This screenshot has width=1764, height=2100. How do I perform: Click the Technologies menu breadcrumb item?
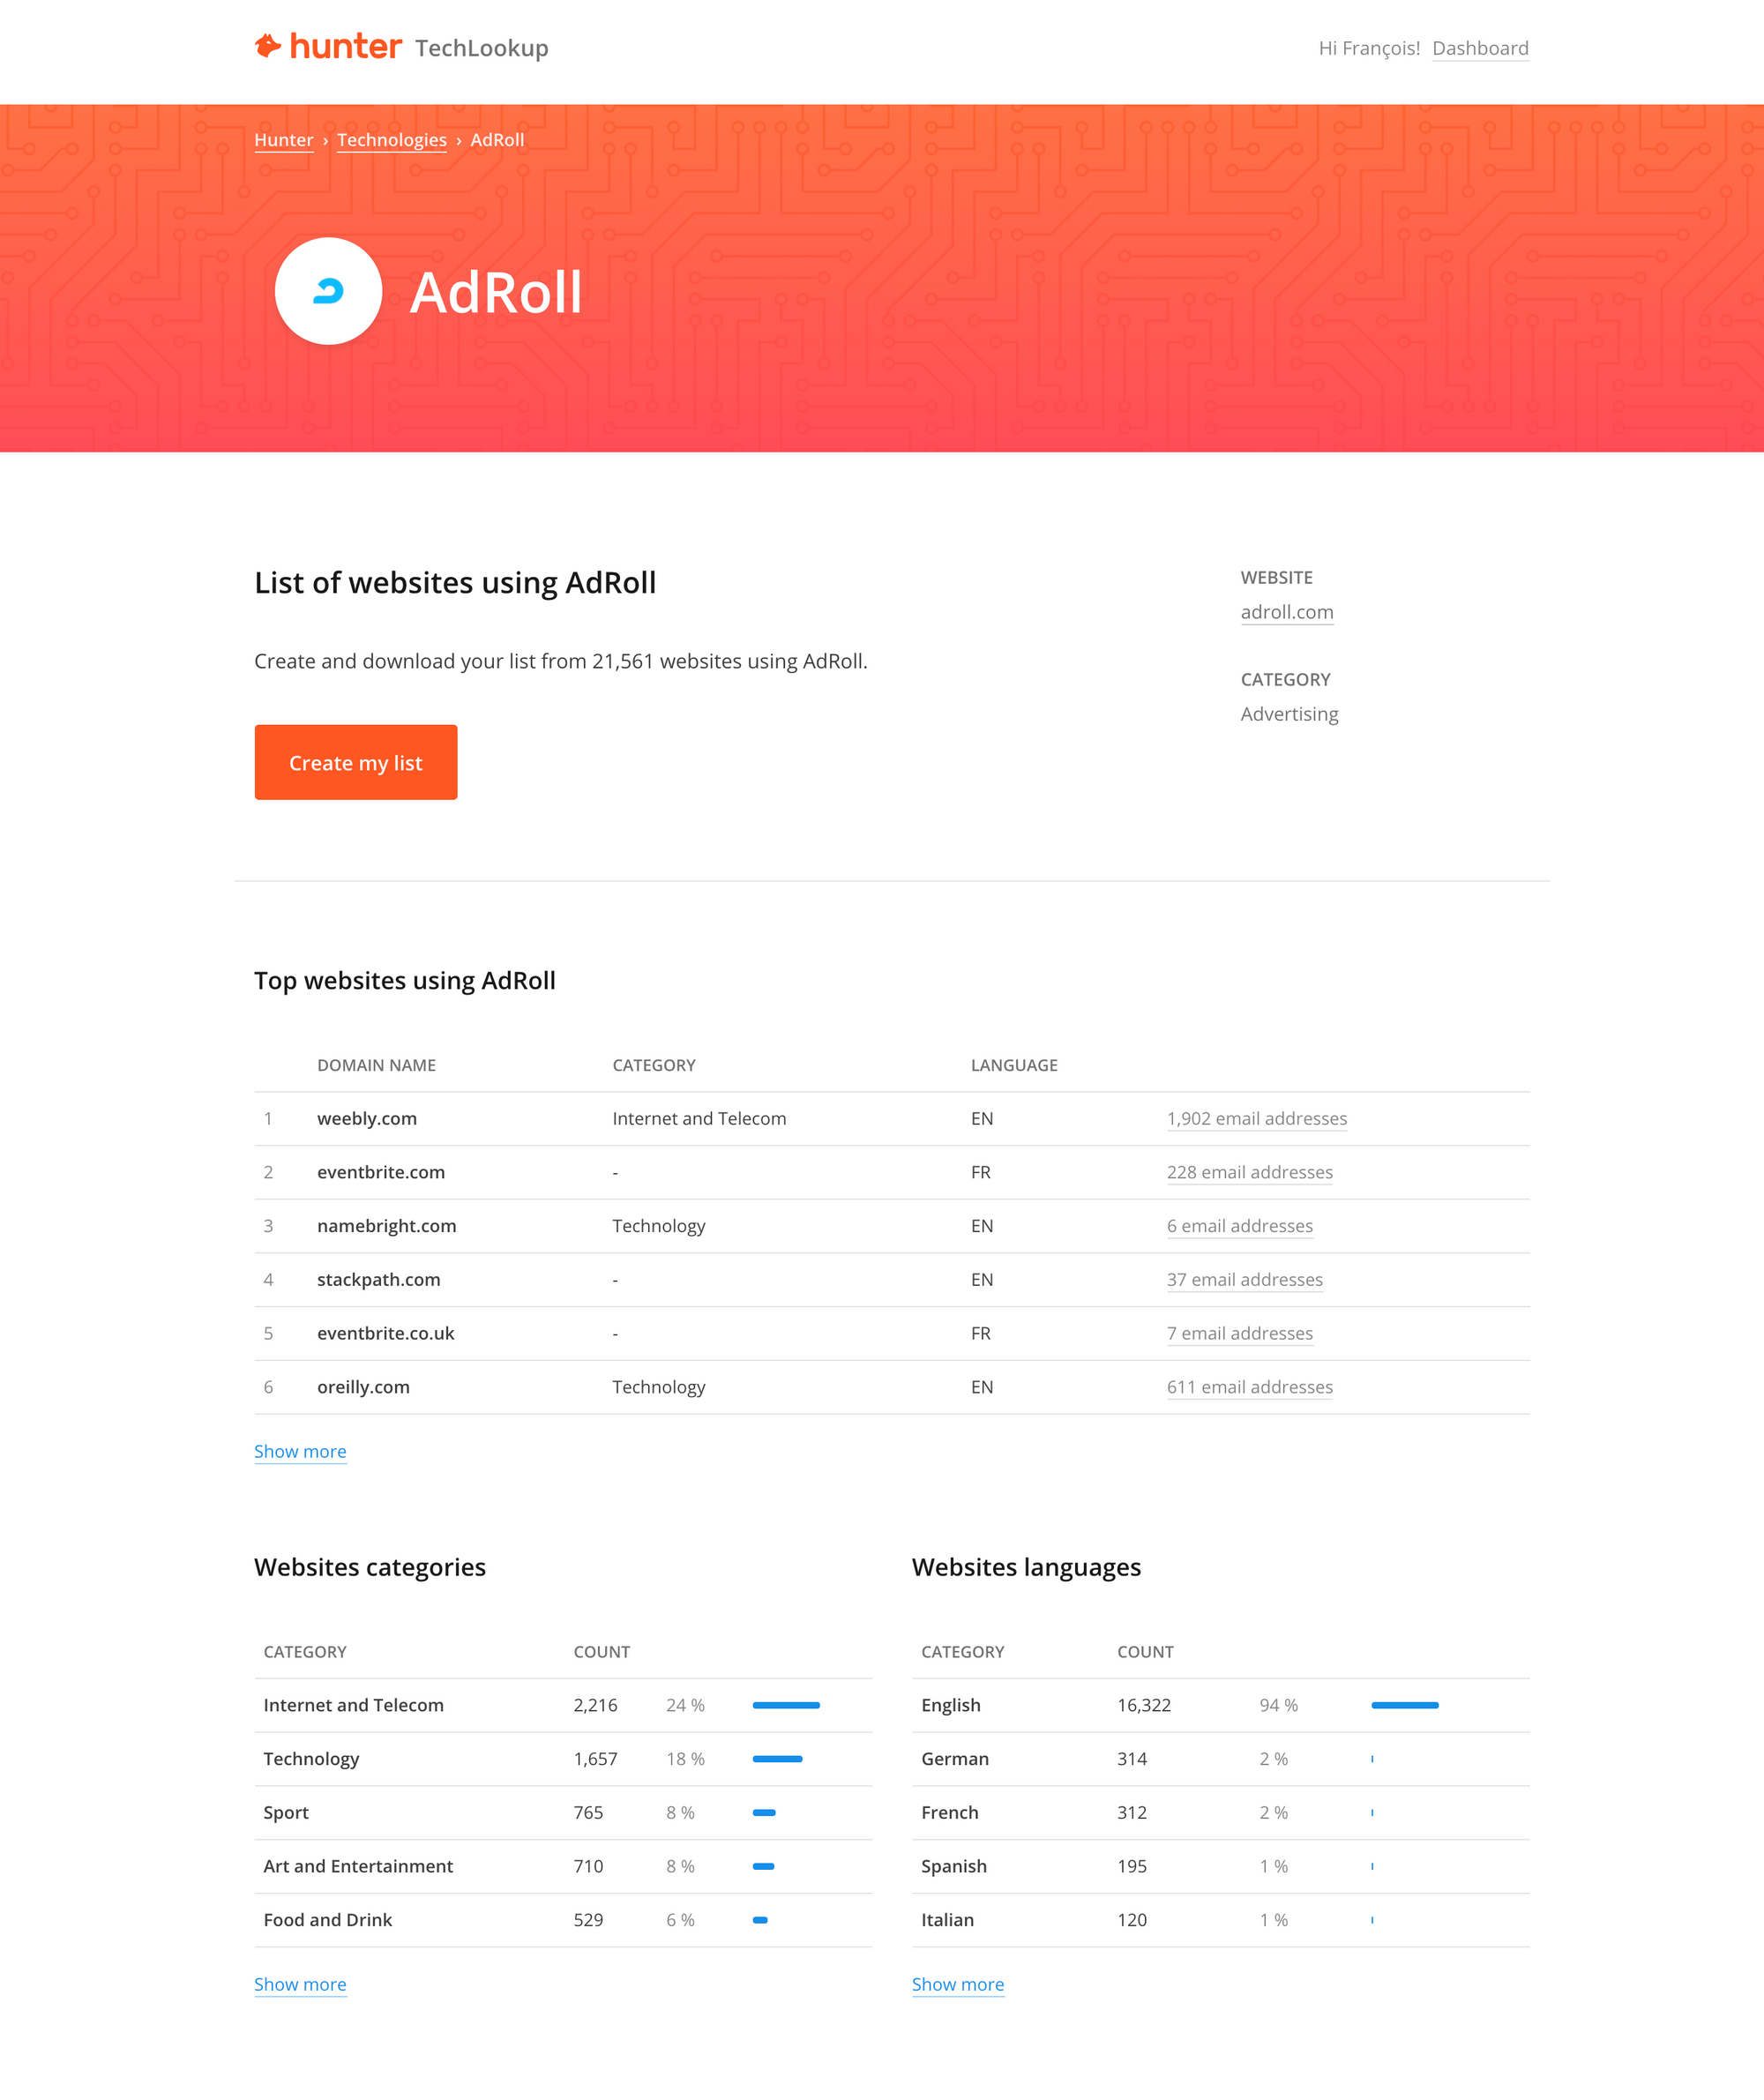click(390, 140)
